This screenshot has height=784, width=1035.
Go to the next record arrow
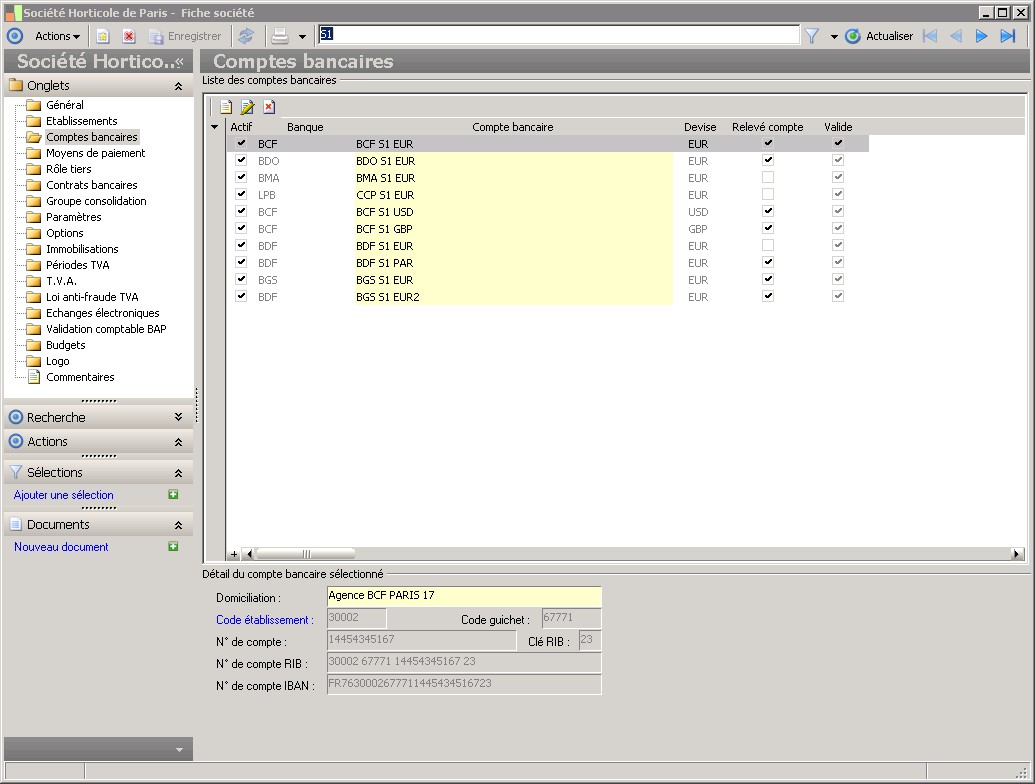pyautogui.click(x=982, y=36)
